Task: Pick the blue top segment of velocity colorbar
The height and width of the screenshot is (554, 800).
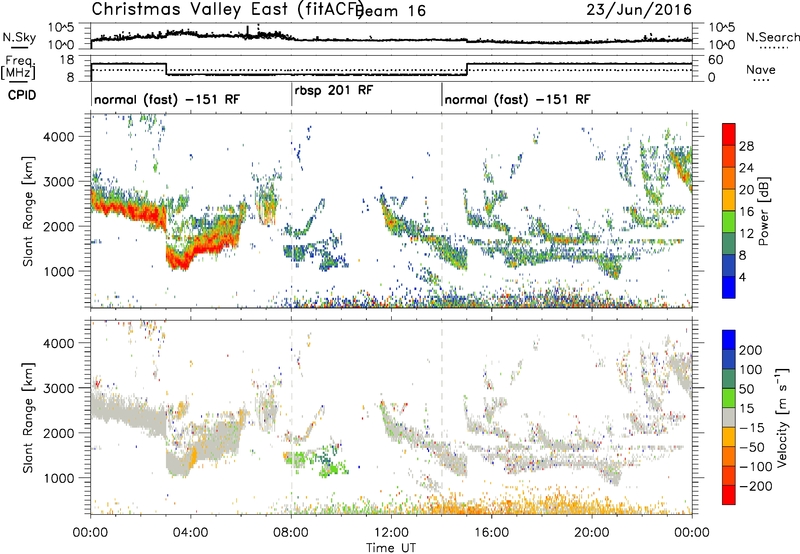Action: point(729,340)
